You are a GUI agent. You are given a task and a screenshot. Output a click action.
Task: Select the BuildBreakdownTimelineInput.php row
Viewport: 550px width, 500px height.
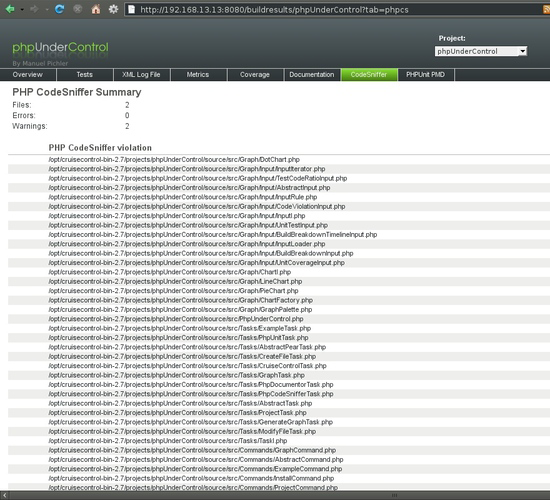tap(279, 234)
